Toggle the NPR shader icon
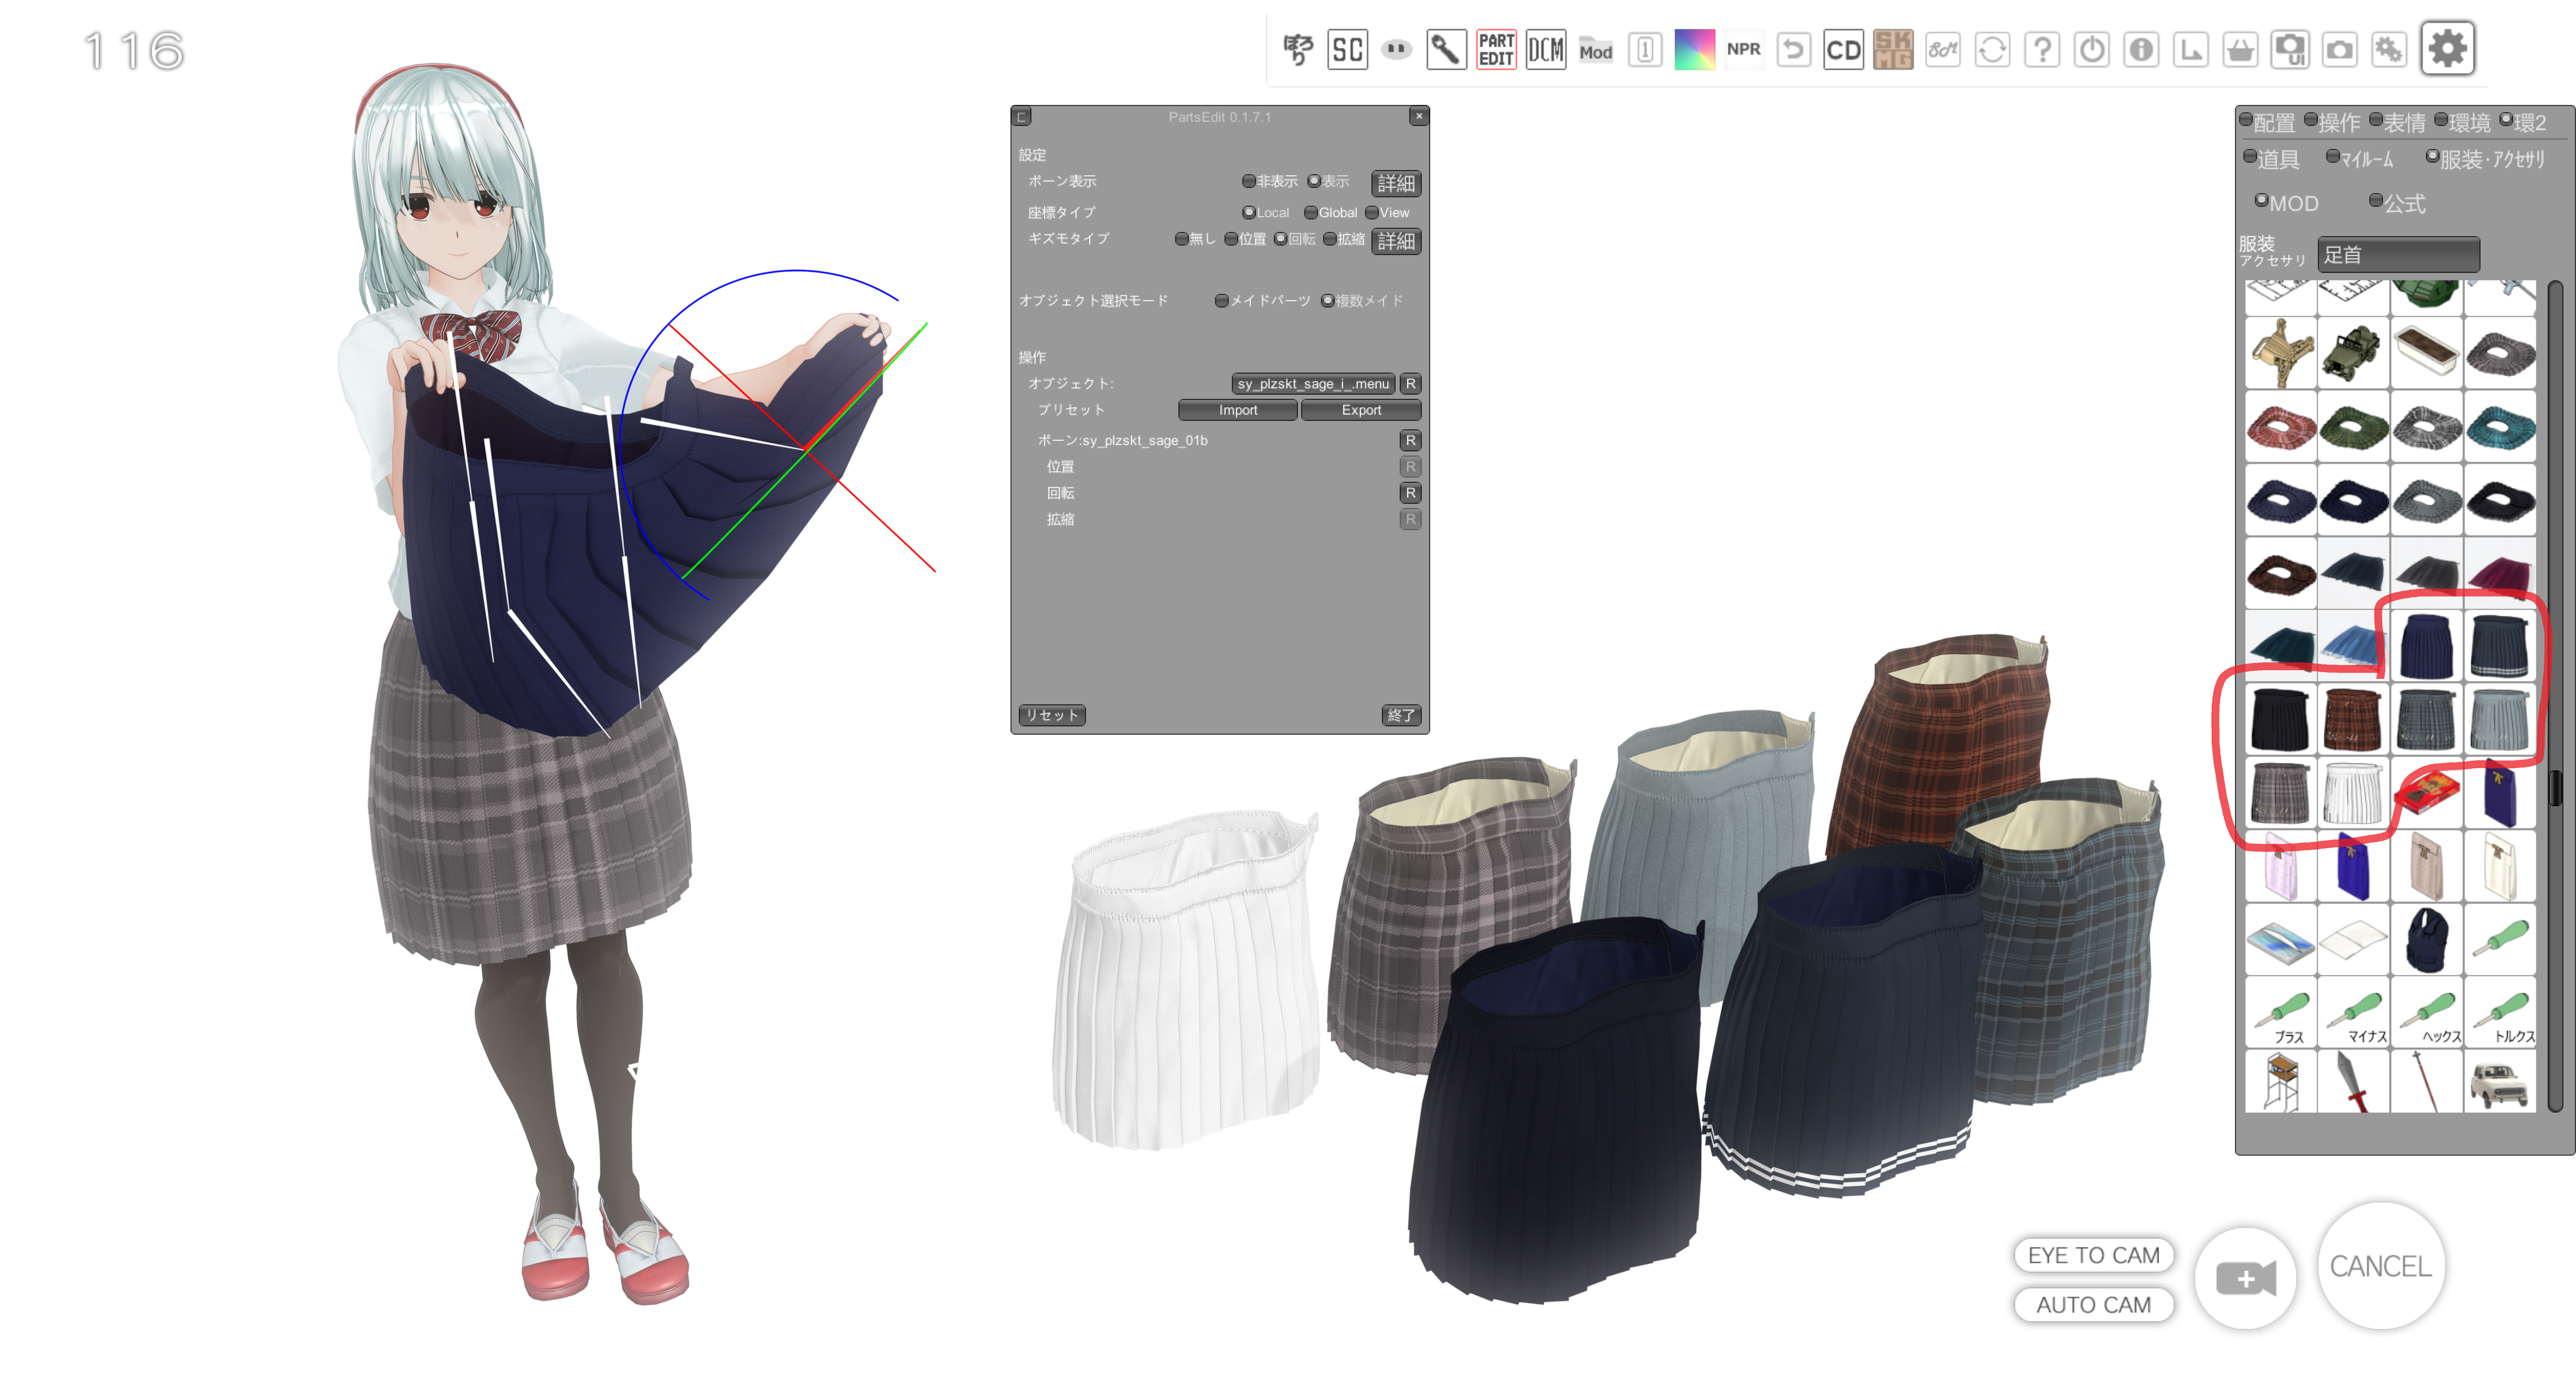The width and height of the screenshot is (2576, 1374). click(1743, 49)
